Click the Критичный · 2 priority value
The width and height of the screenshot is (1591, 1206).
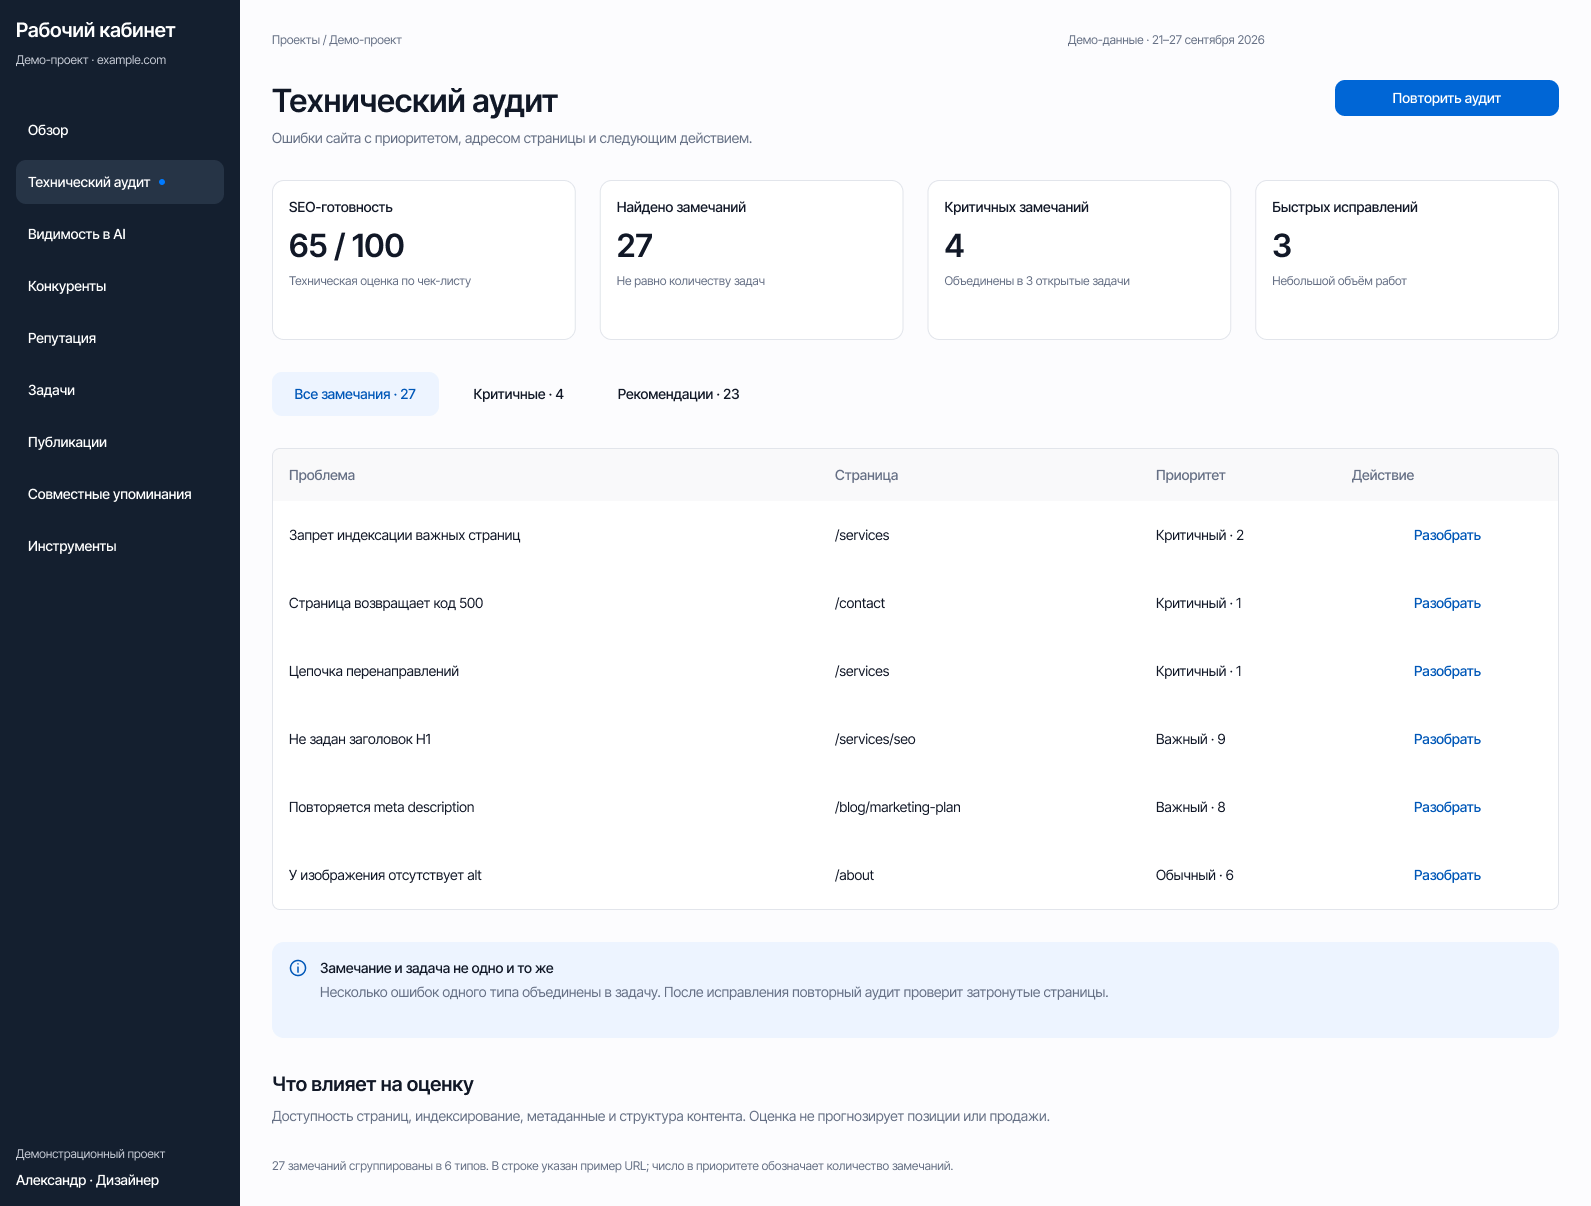click(x=1200, y=535)
